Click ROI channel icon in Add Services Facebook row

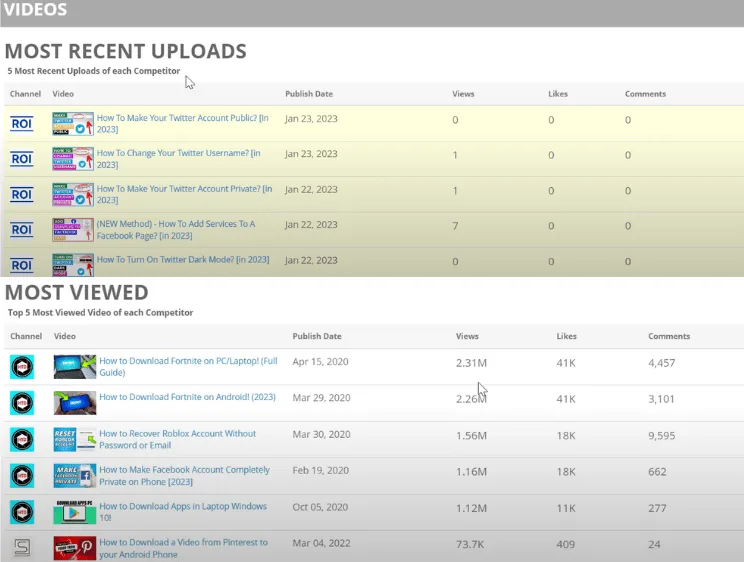(x=22, y=230)
